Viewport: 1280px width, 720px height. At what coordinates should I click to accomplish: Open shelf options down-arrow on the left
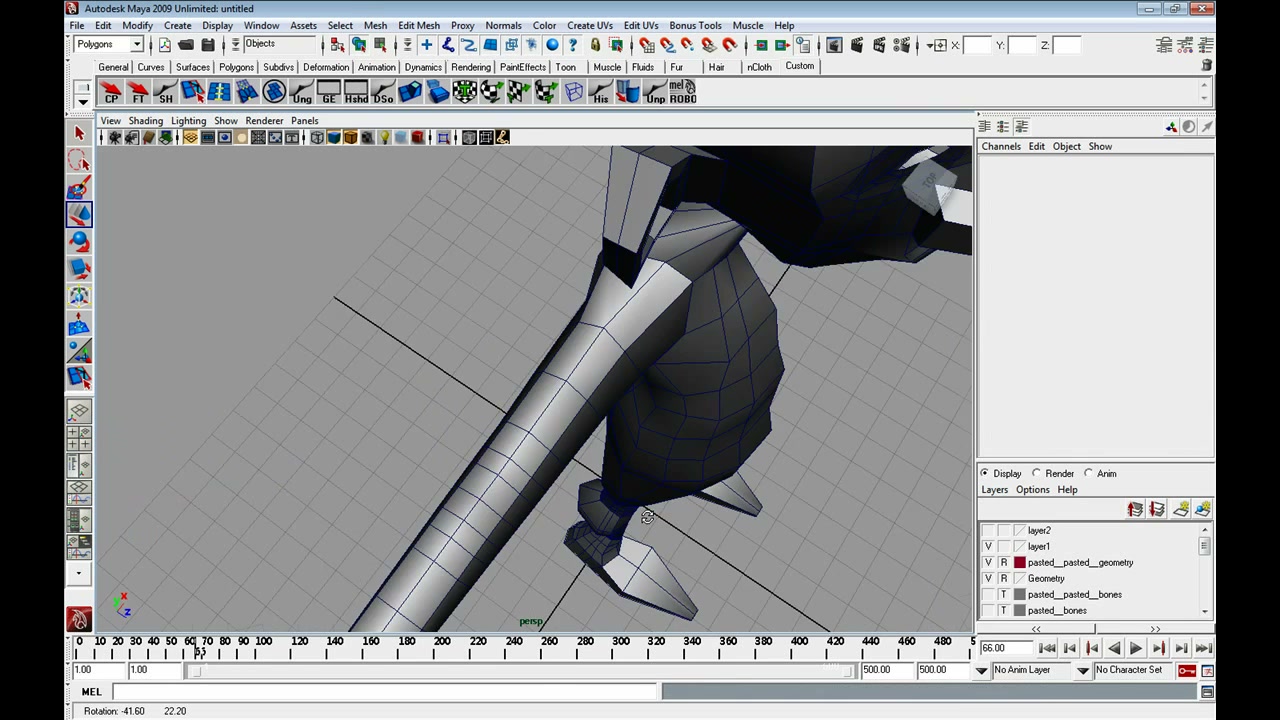(83, 101)
